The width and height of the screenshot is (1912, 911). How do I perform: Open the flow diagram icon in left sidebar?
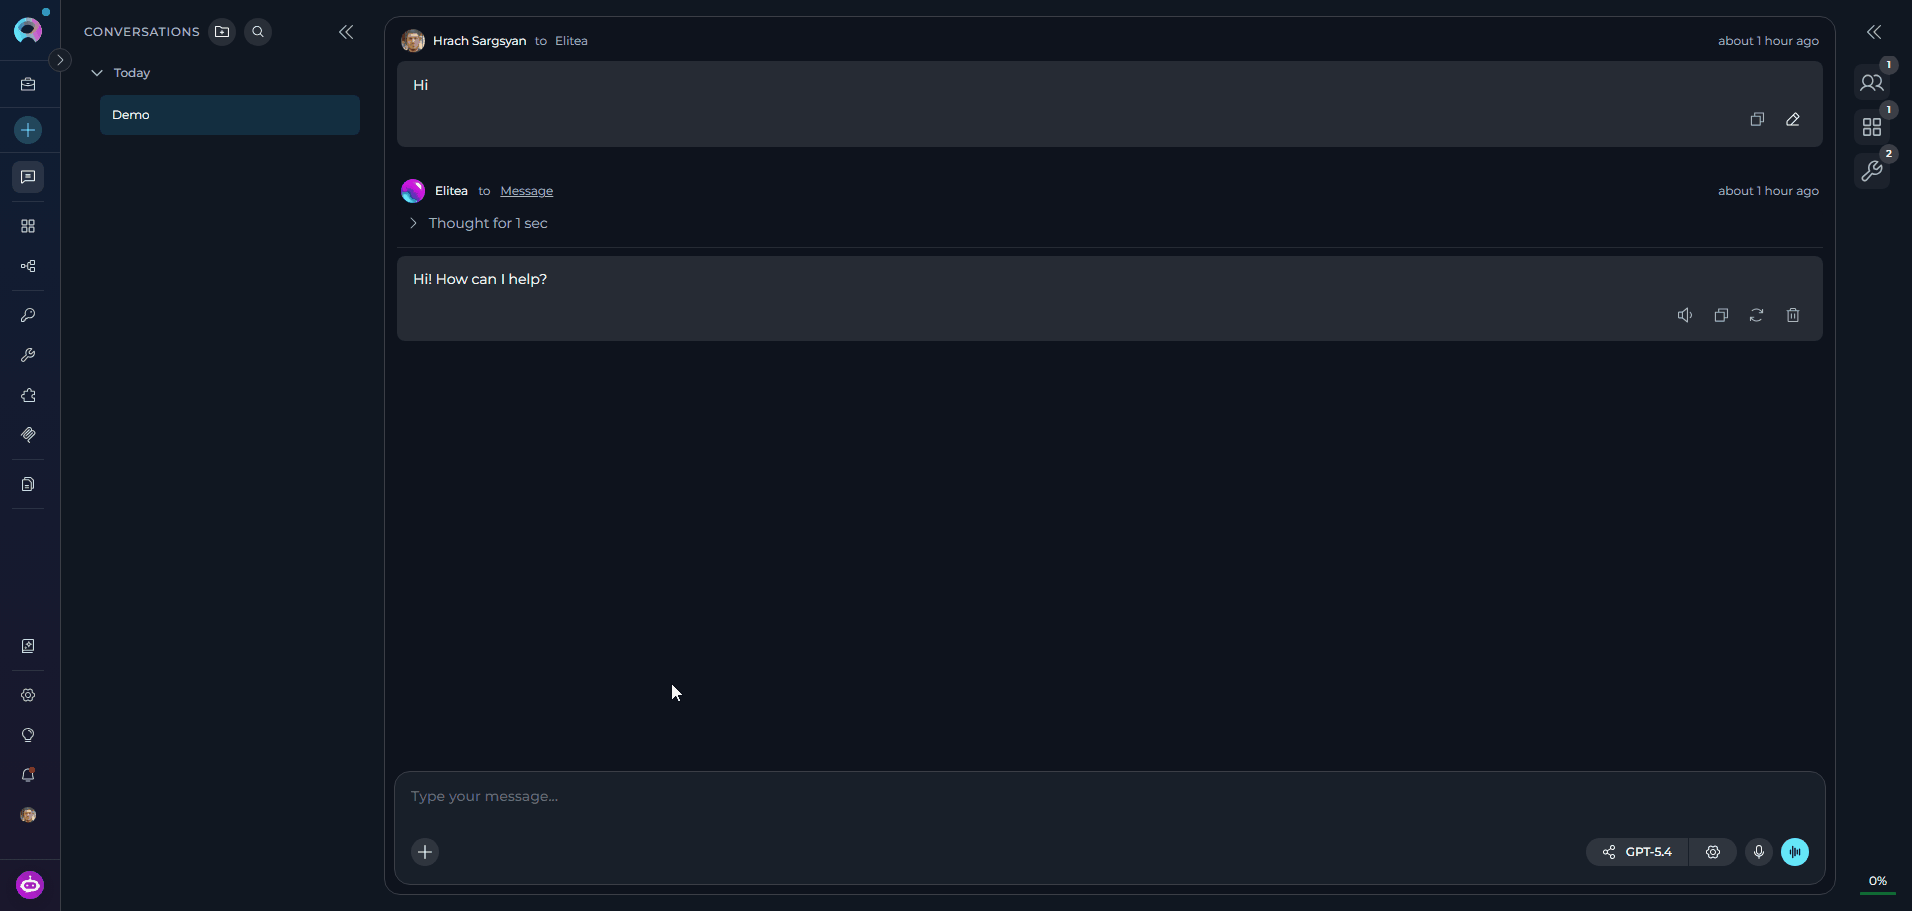point(28,266)
